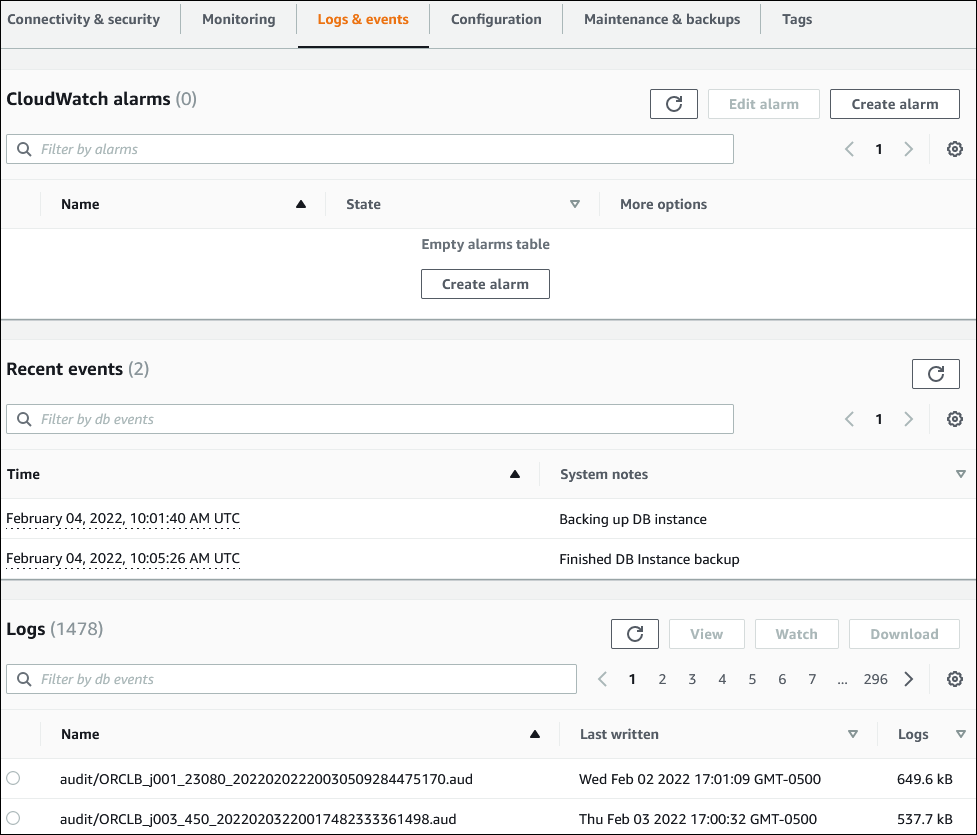Open Recent events preferences gear
Screen dimensions: 977x835
(954, 418)
